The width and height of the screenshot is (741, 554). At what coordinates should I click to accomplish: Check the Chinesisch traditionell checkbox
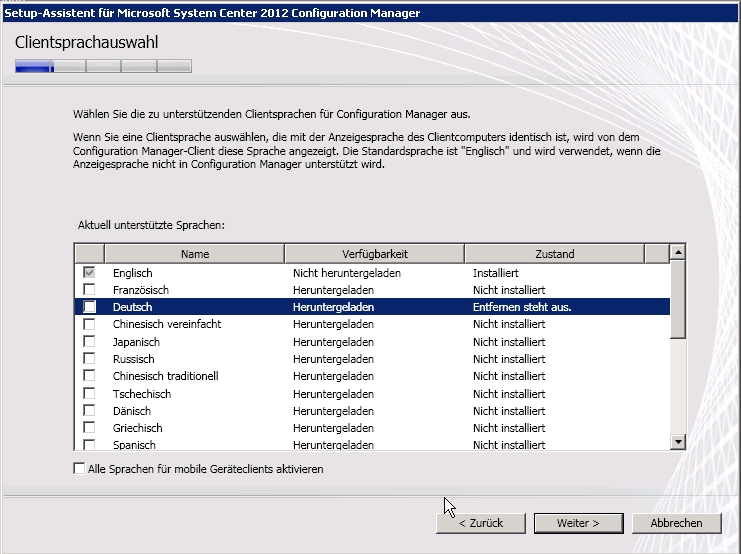(x=90, y=376)
